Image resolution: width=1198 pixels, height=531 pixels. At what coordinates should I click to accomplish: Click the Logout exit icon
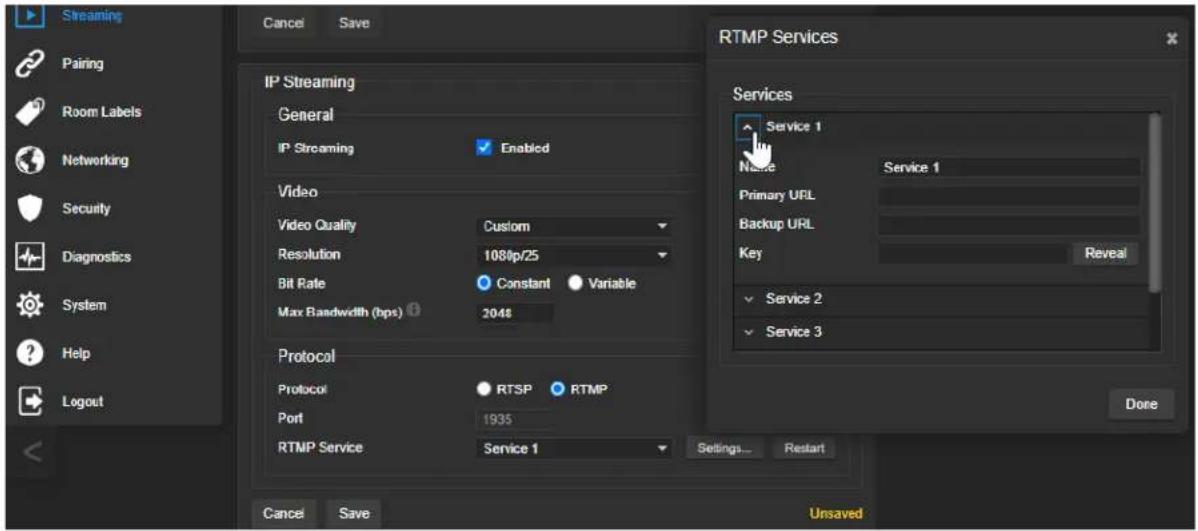[x=28, y=402]
